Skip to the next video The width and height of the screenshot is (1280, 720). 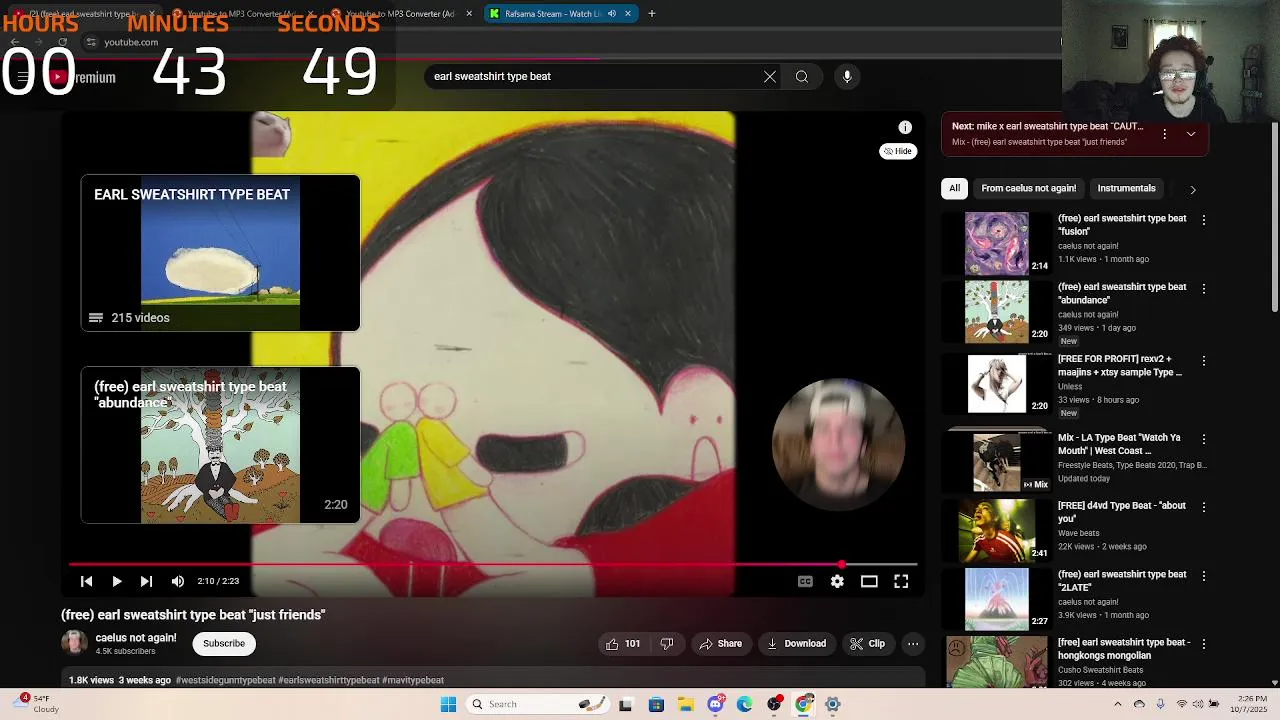(x=147, y=581)
